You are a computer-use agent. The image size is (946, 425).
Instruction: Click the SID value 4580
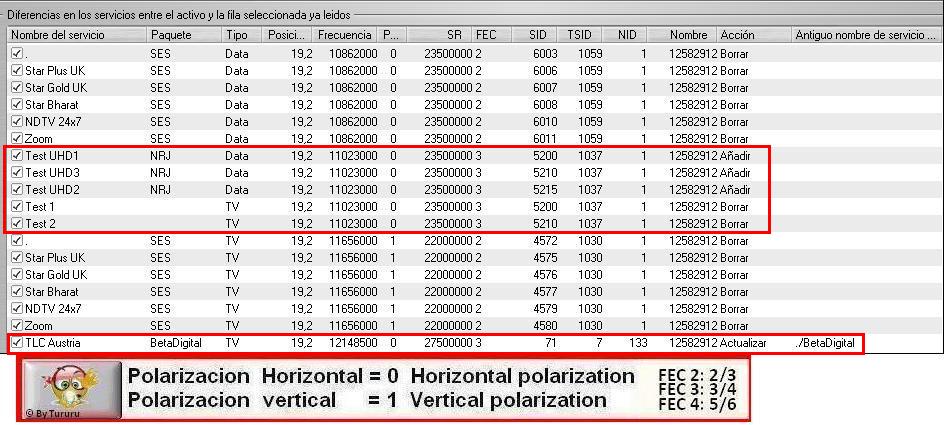pyautogui.click(x=545, y=325)
